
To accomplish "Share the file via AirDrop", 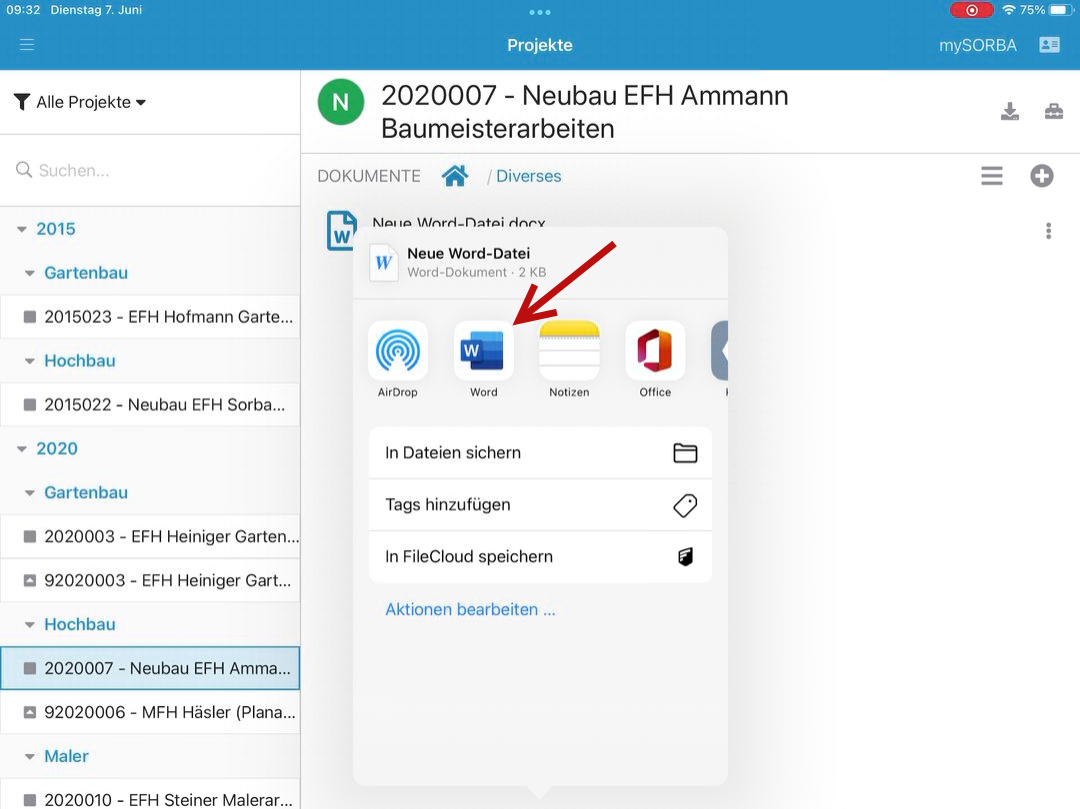I will tap(398, 351).
